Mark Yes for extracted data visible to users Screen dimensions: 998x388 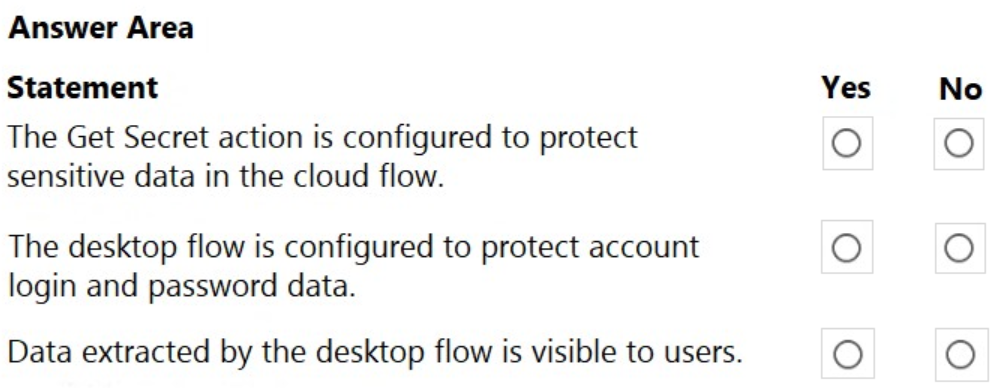pyautogui.click(x=847, y=355)
